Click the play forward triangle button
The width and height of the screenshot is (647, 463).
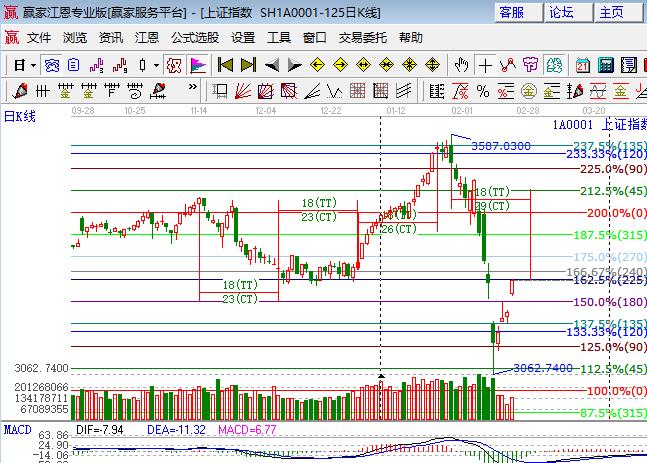point(295,65)
